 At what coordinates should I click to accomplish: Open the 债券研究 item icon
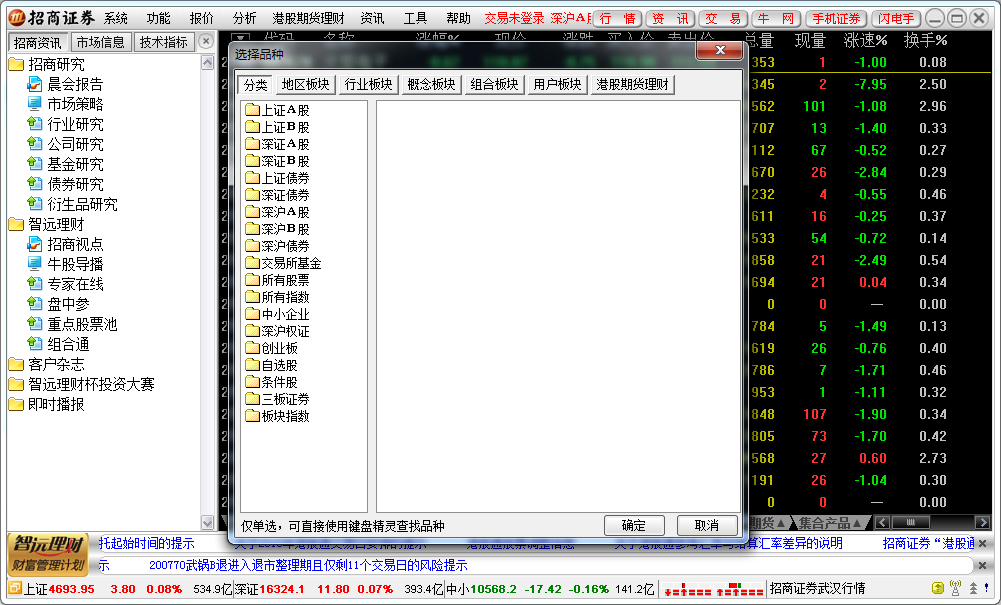(34, 184)
